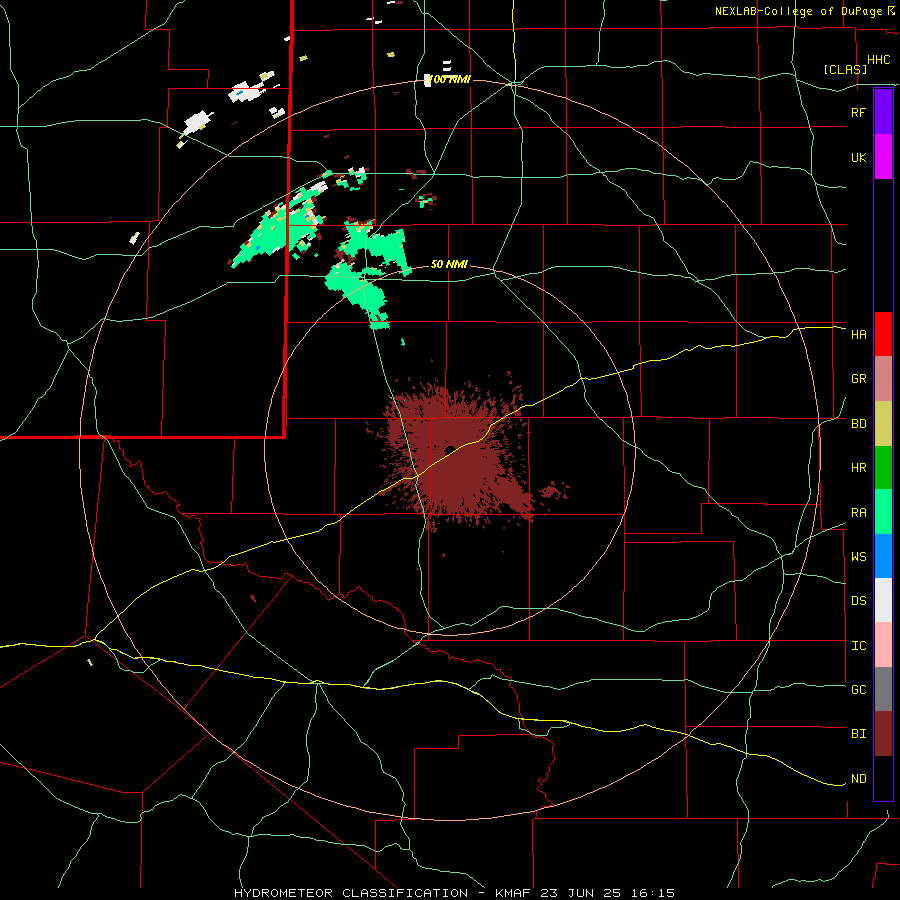
Task: Select the yellow BD legend swatch
Action: click(x=883, y=423)
